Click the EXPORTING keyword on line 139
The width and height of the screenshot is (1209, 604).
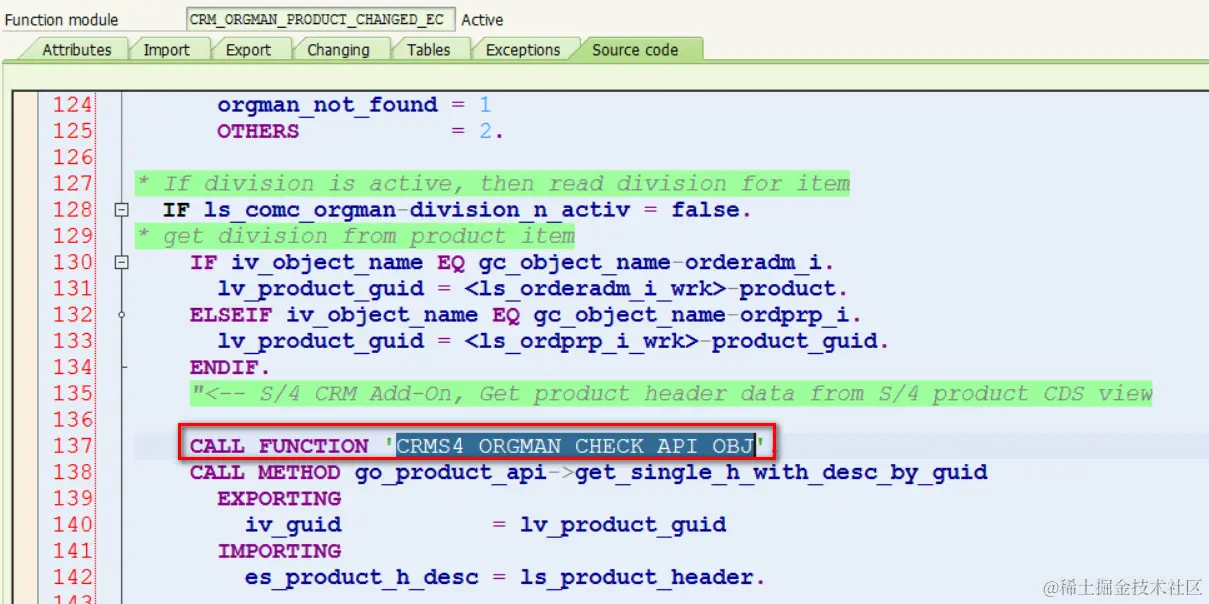point(279,498)
